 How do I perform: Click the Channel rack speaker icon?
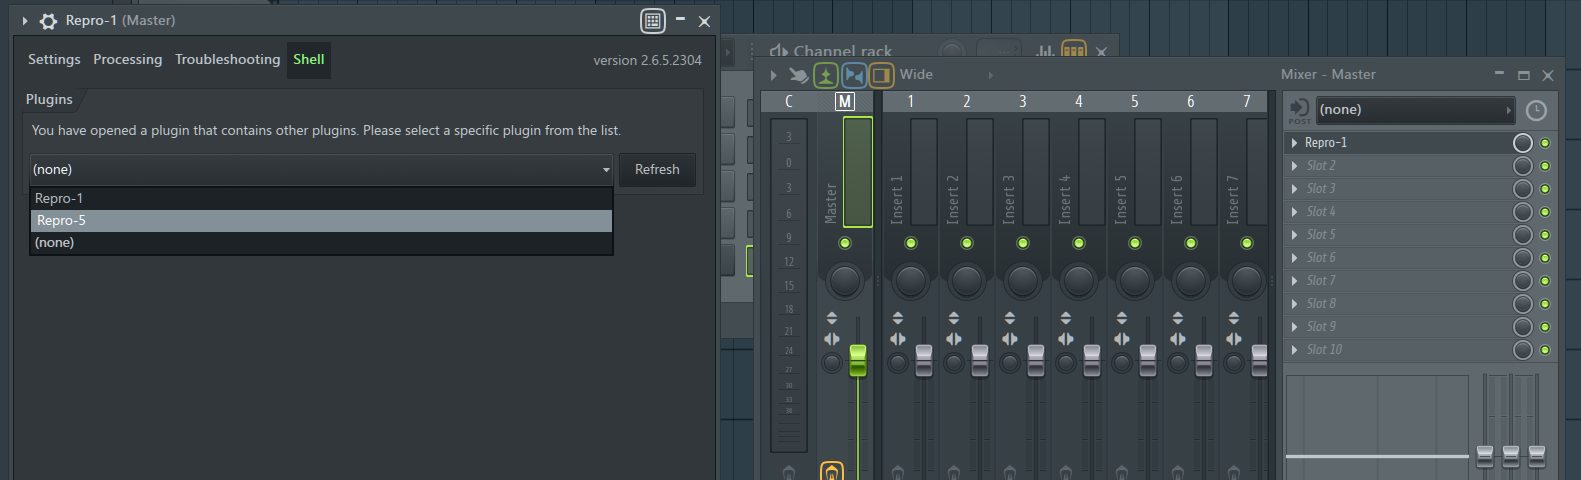click(778, 50)
